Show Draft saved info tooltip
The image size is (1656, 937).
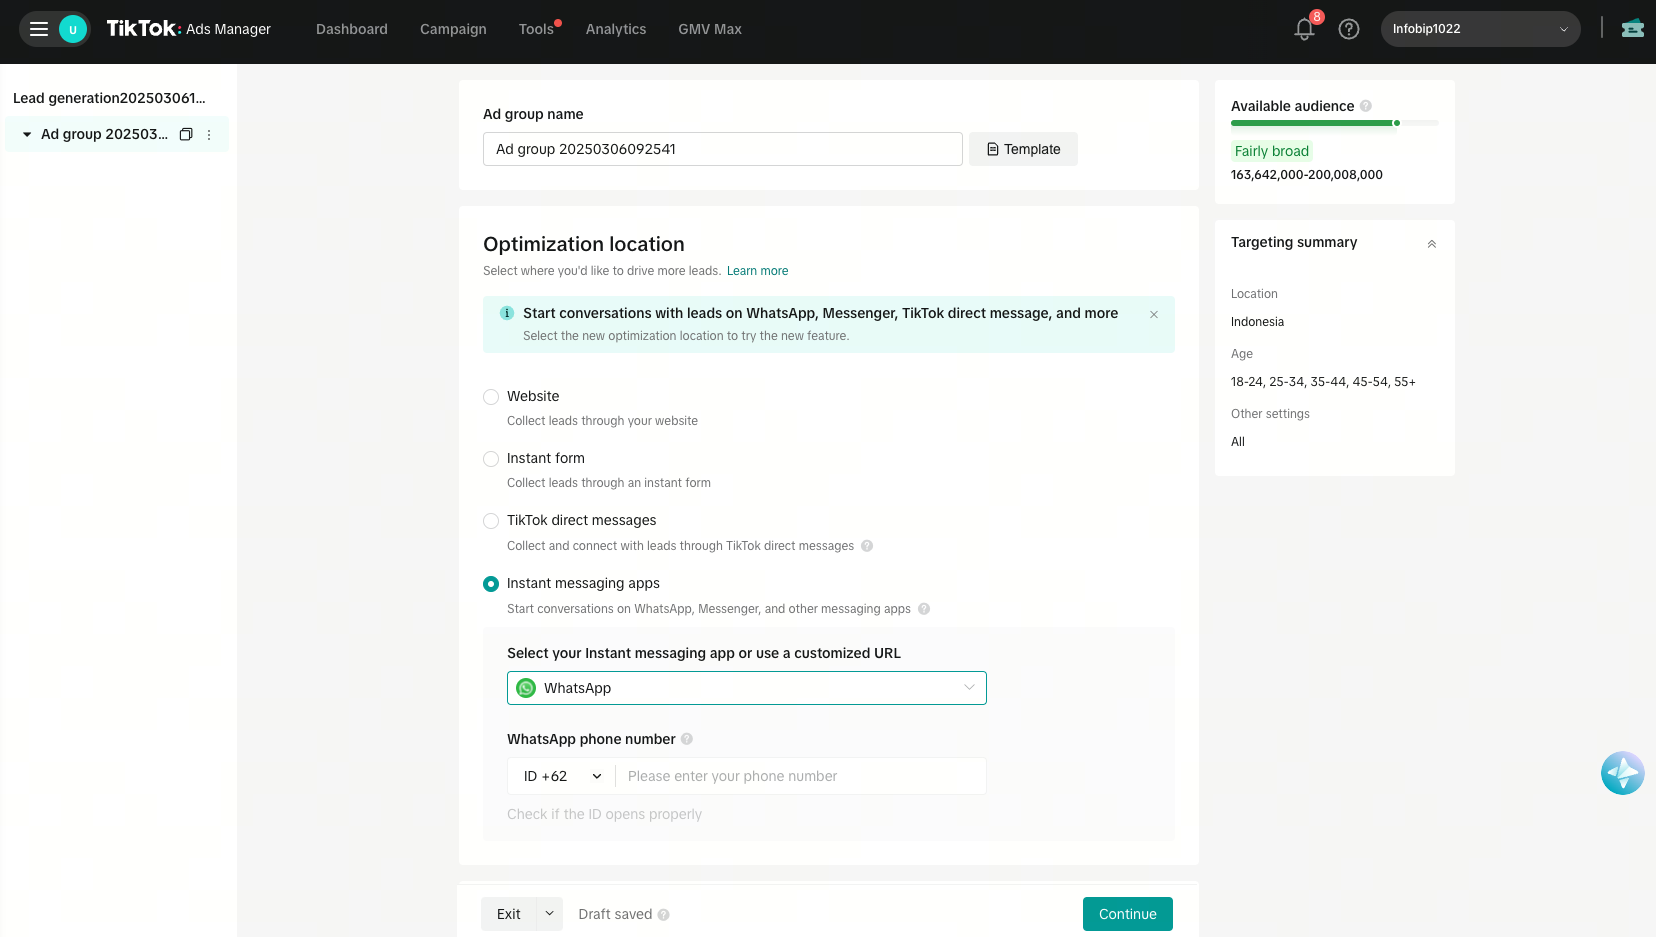click(664, 915)
